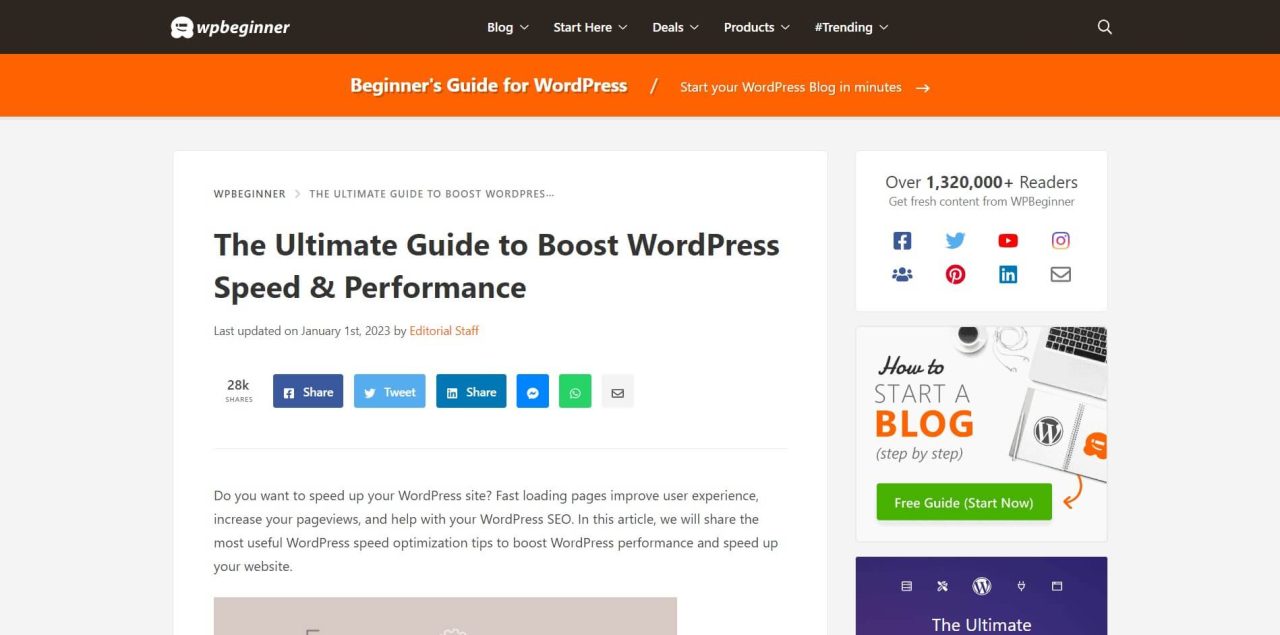The height and width of the screenshot is (635, 1280).
Task: Open the LinkedIn icon in sidebar
Action: (1008, 274)
